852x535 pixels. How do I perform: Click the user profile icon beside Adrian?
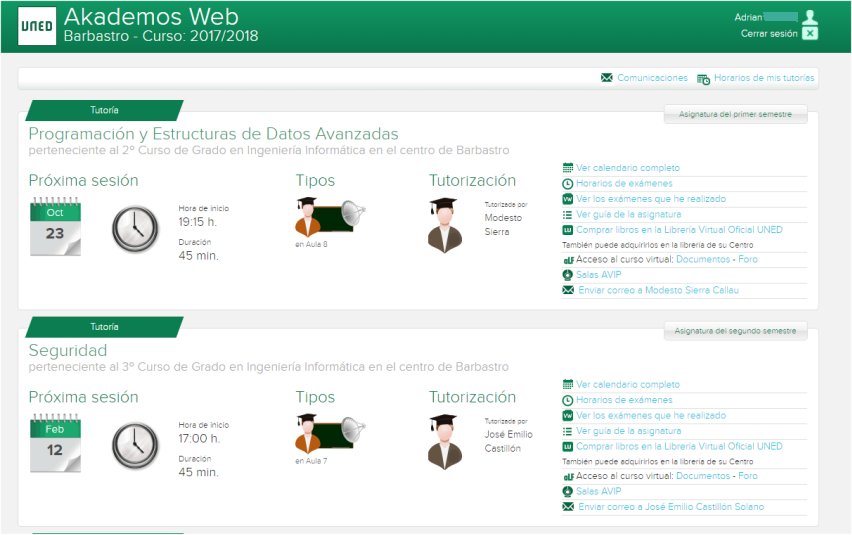coord(810,16)
